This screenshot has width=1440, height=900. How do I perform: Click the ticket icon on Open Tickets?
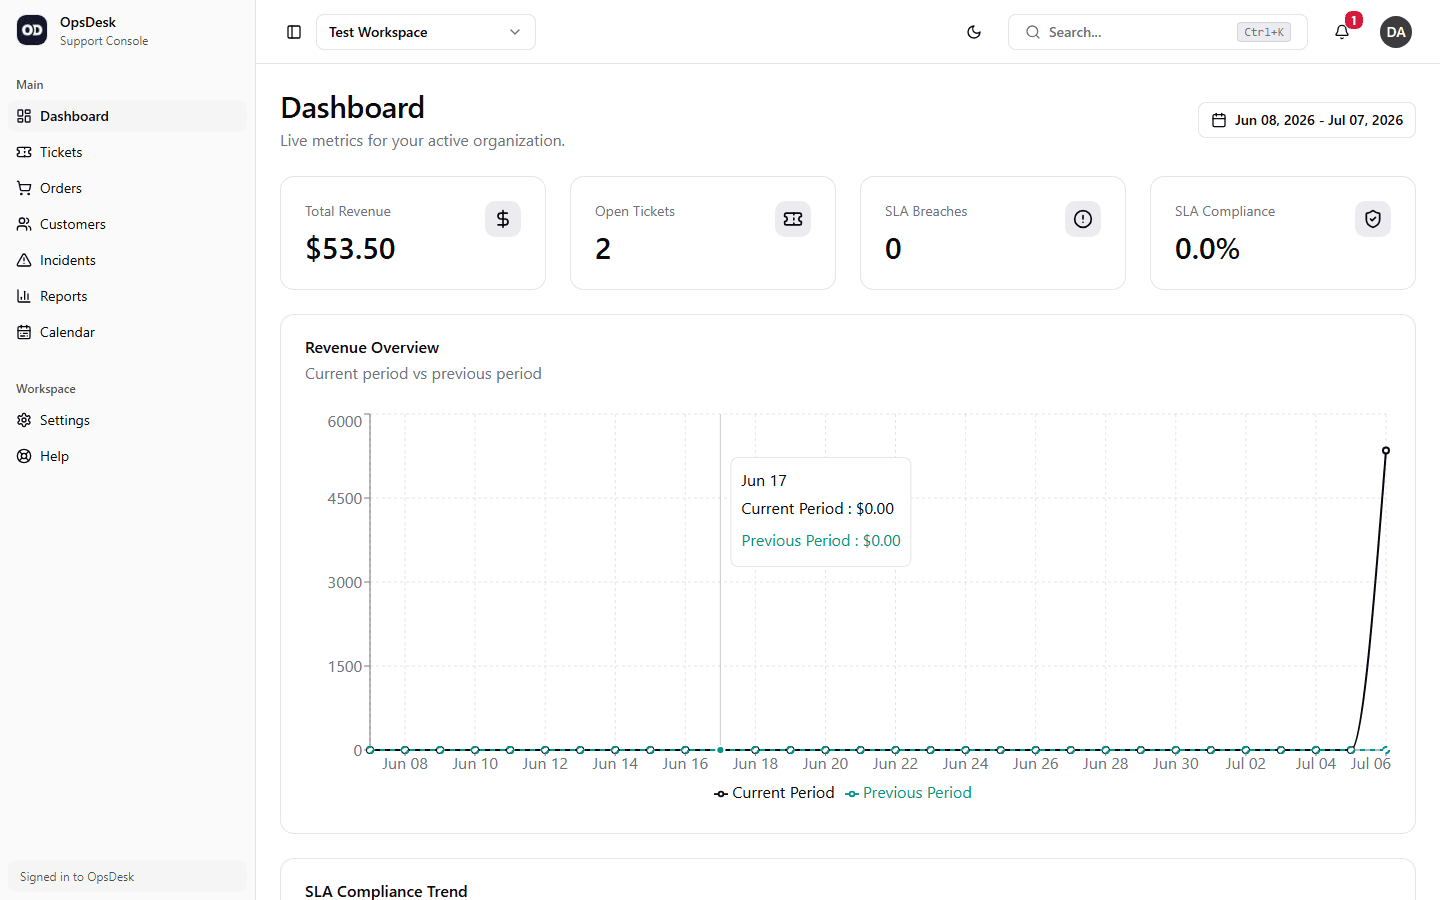click(793, 219)
